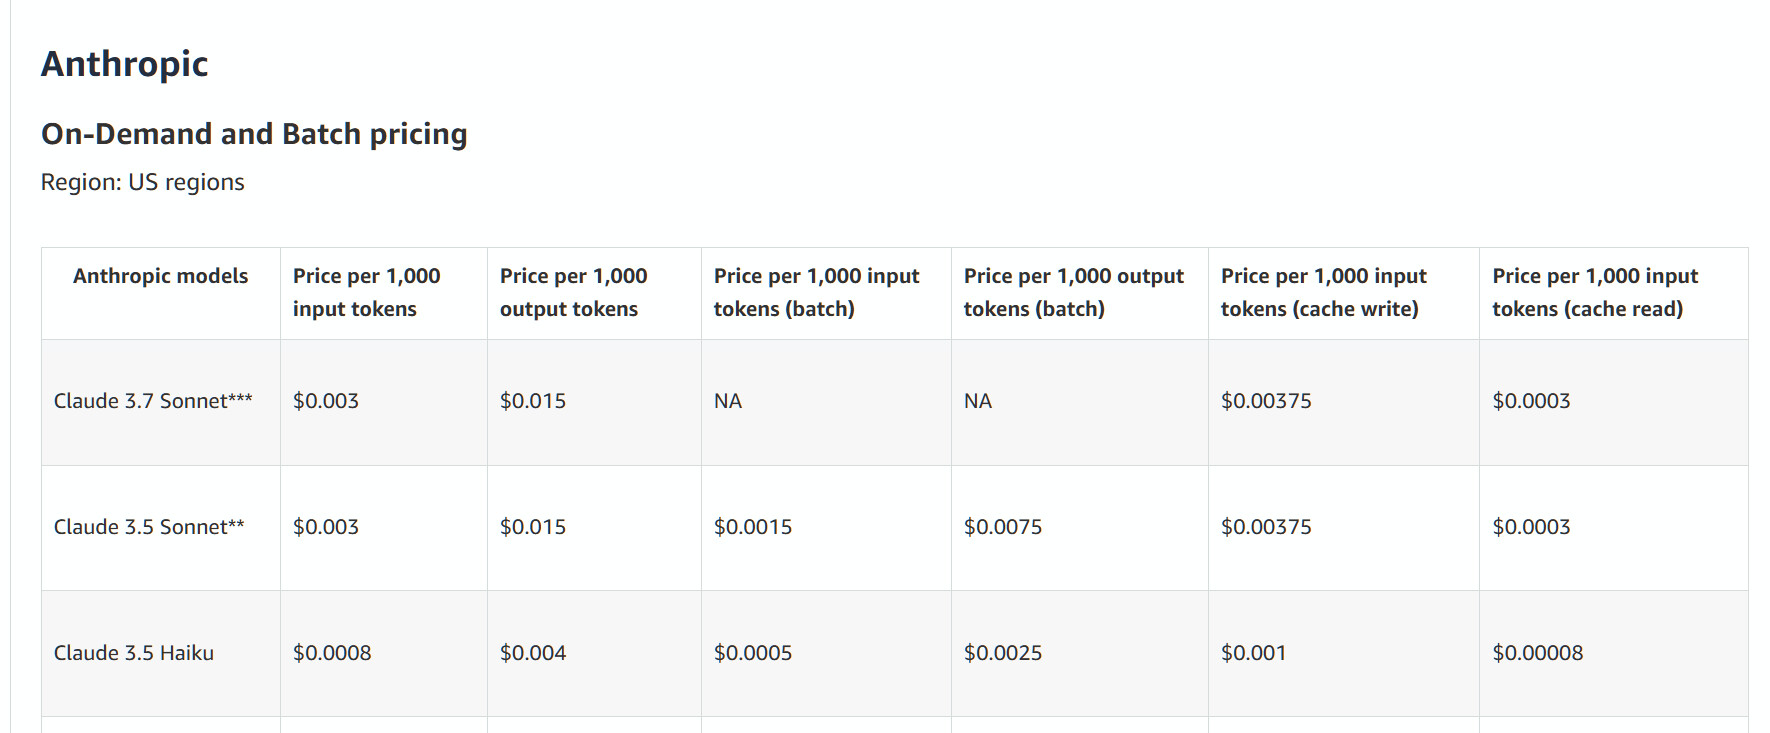Select the cache read column header
The image size is (1770, 733).
coord(1595,292)
